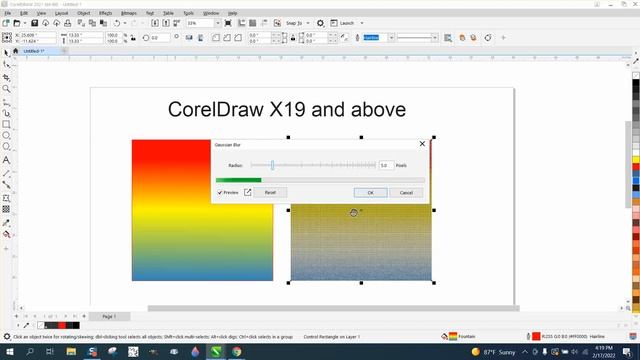Click Cancel in Gaussian Blur dialog
This screenshot has width=640, height=360.
click(x=406, y=193)
